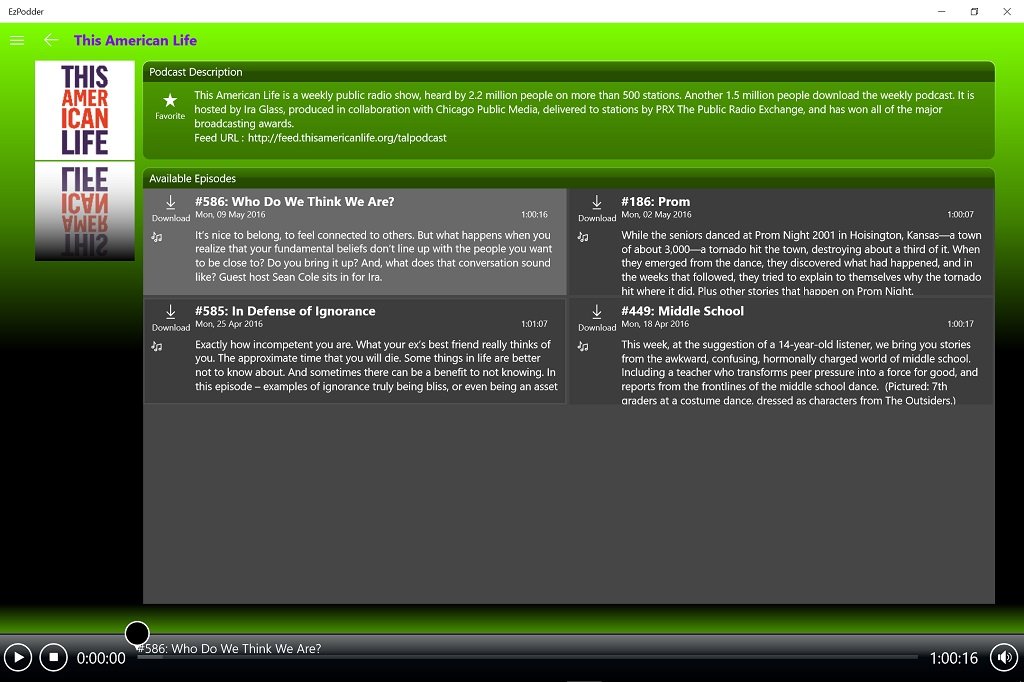The width and height of the screenshot is (1024, 682).
Task: Download episode #186: Prom
Action: [x=597, y=208]
